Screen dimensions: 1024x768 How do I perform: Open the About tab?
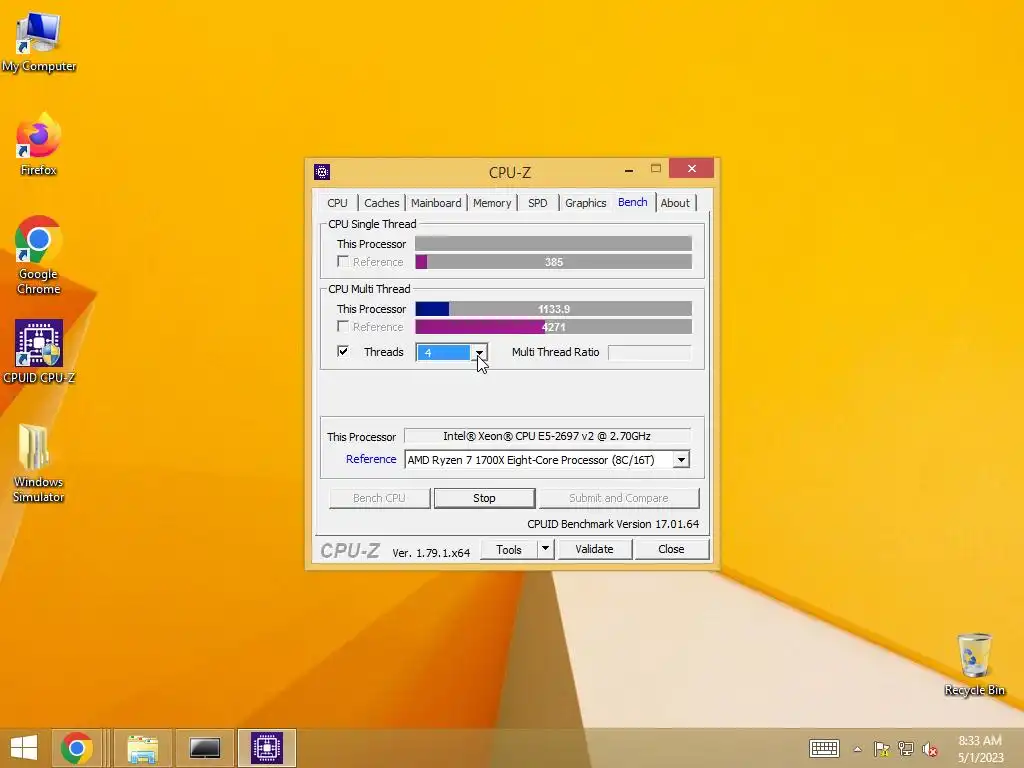tap(675, 203)
